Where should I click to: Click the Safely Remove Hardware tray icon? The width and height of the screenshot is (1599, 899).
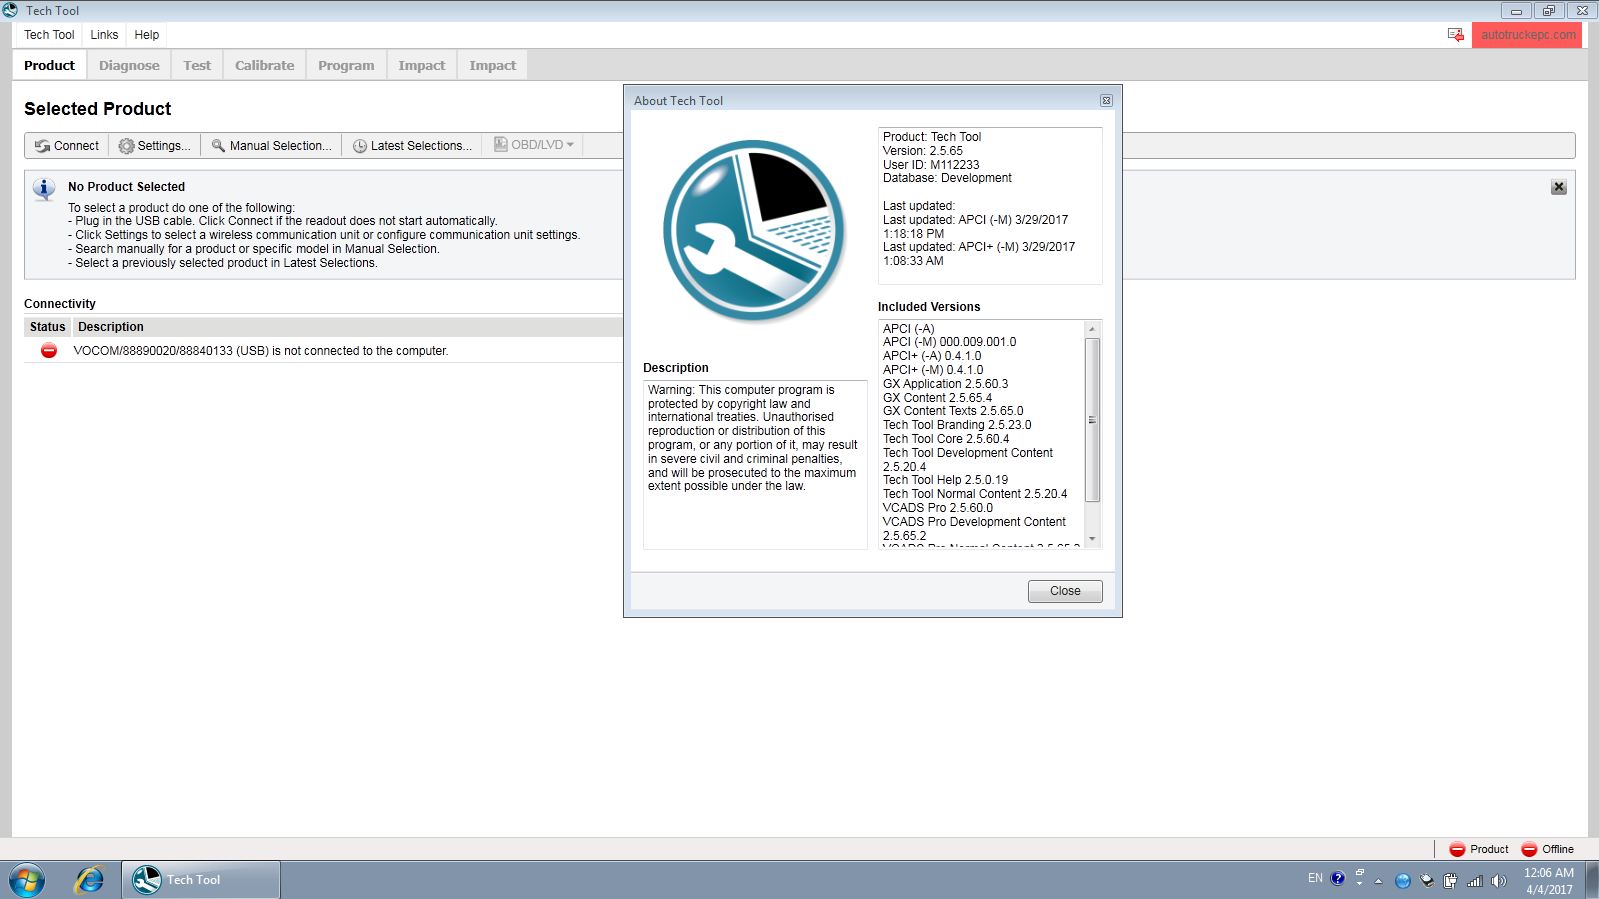pos(1427,881)
